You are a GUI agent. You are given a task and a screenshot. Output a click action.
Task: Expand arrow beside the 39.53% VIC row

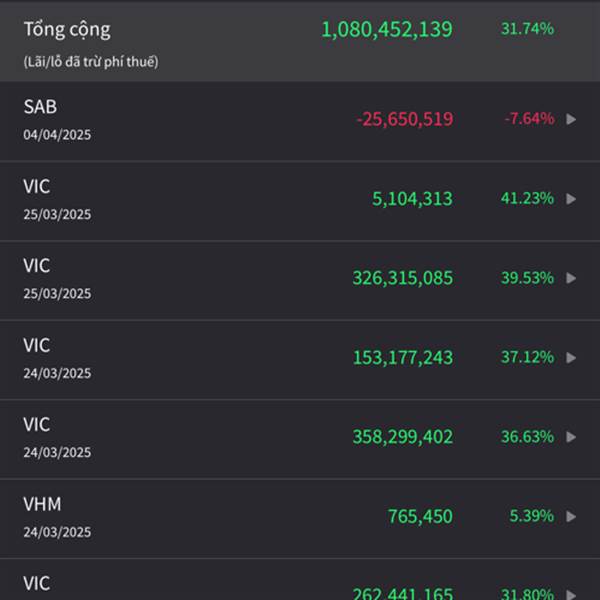pos(571,278)
